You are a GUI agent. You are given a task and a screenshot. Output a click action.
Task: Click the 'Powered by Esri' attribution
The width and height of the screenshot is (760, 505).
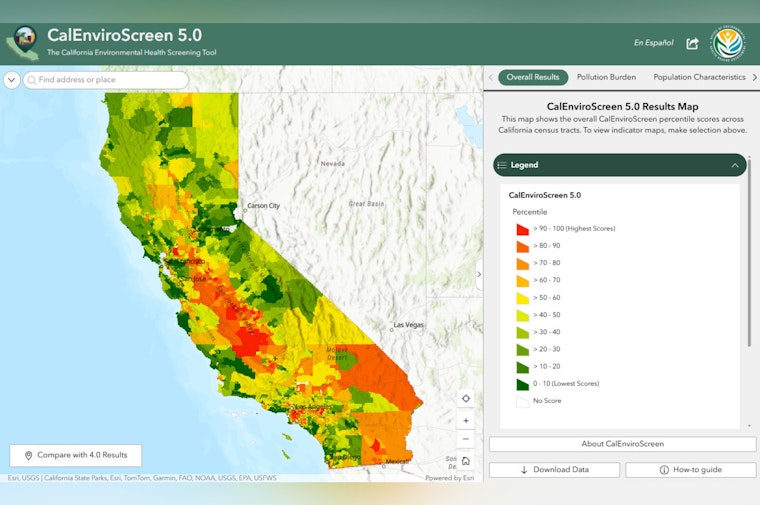click(x=450, y=478)
